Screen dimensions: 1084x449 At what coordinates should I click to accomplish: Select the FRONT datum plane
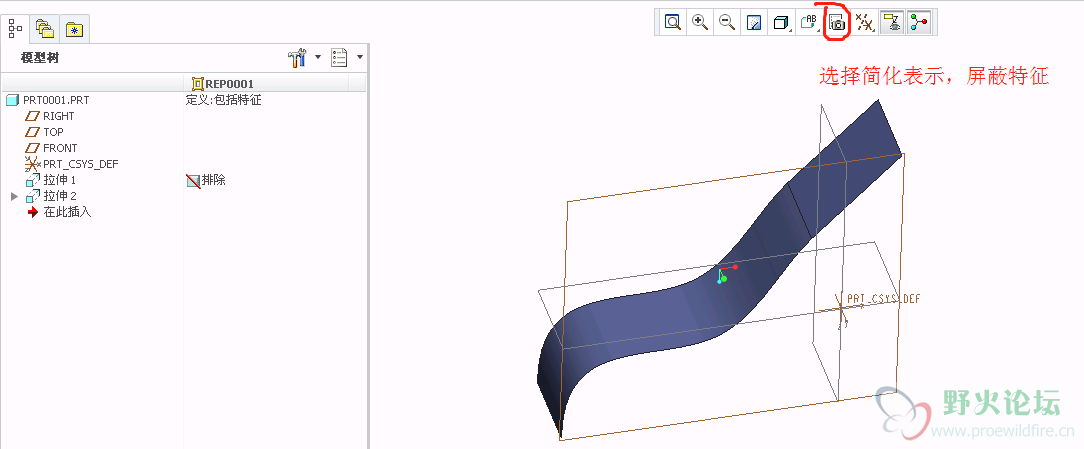[x=60, y=148]
